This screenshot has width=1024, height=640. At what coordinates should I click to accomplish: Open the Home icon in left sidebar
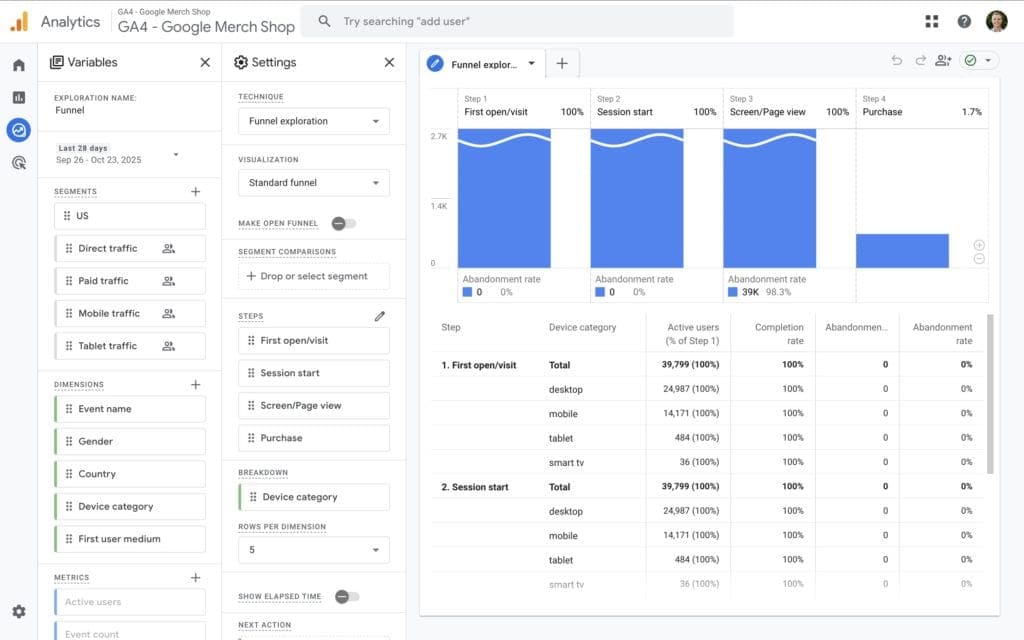[18, 65]
